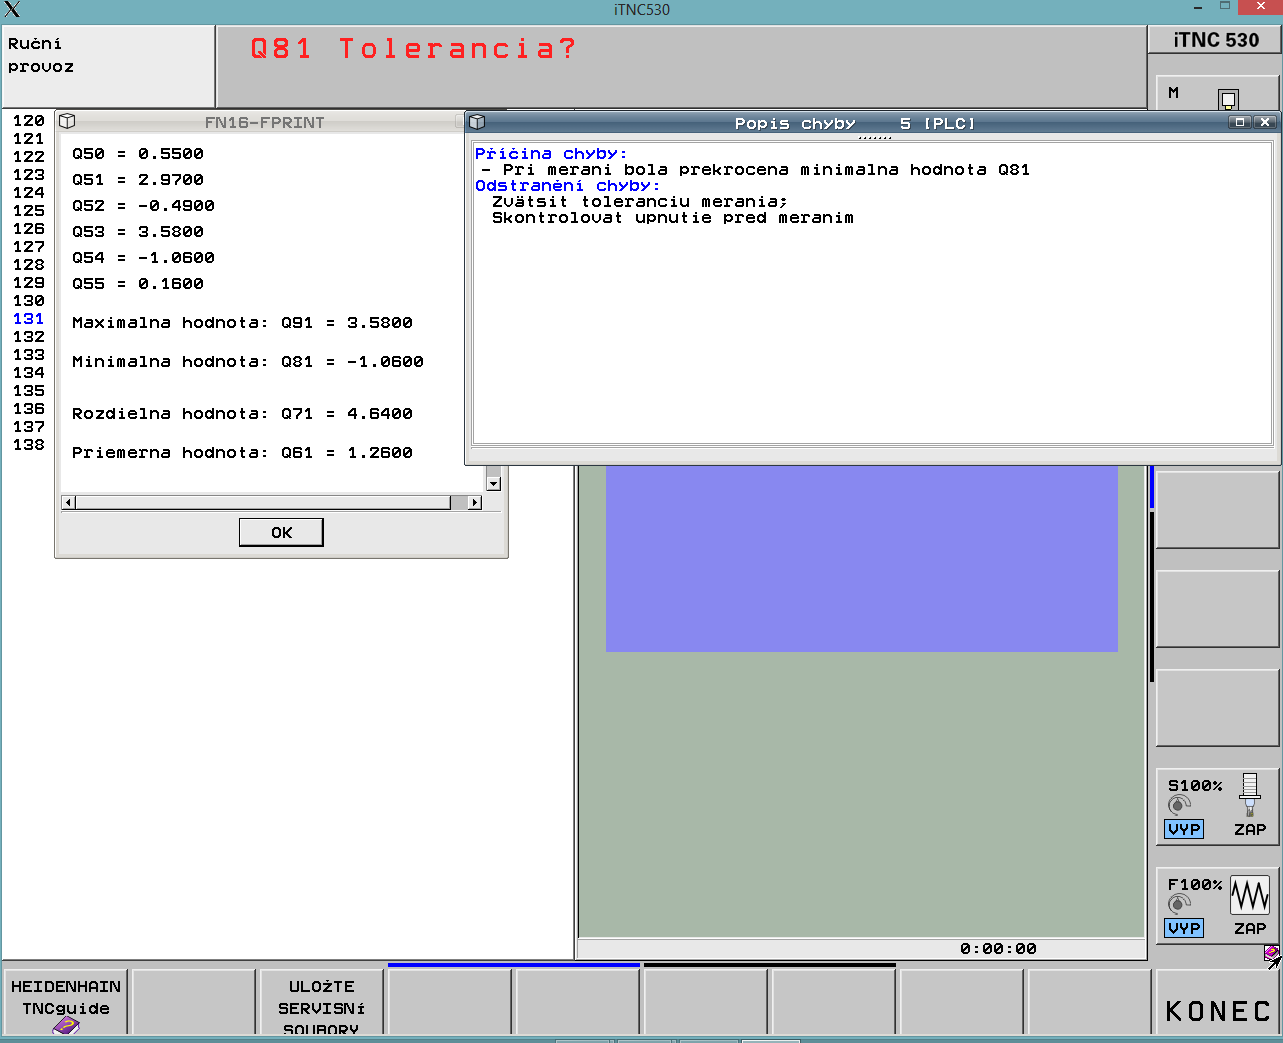Click the Popis chyby window cube icon
This screenshot has height=1043, width=1283.
coord(477,122)
